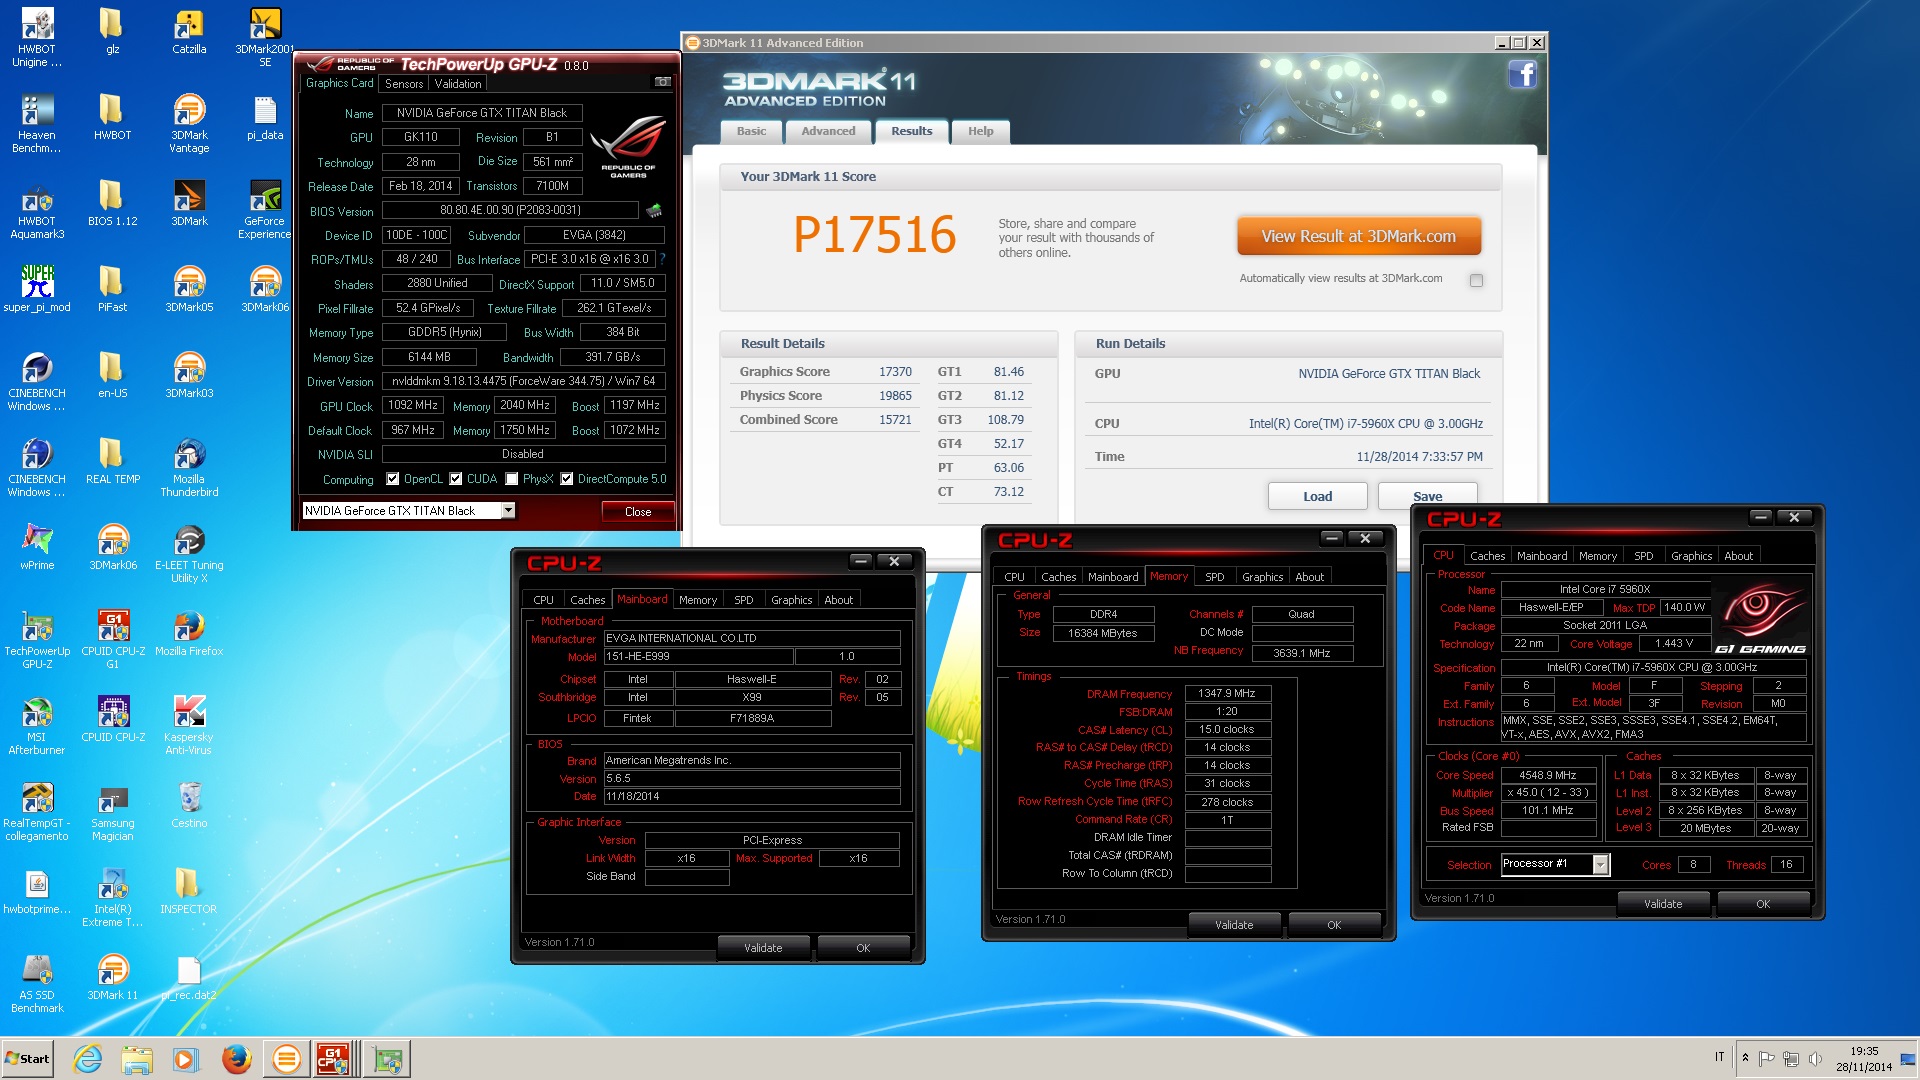Open SPD tab in CPU-Z Memory window
Viewport: 1920px width, 1080px height.
pos(1214,577)
